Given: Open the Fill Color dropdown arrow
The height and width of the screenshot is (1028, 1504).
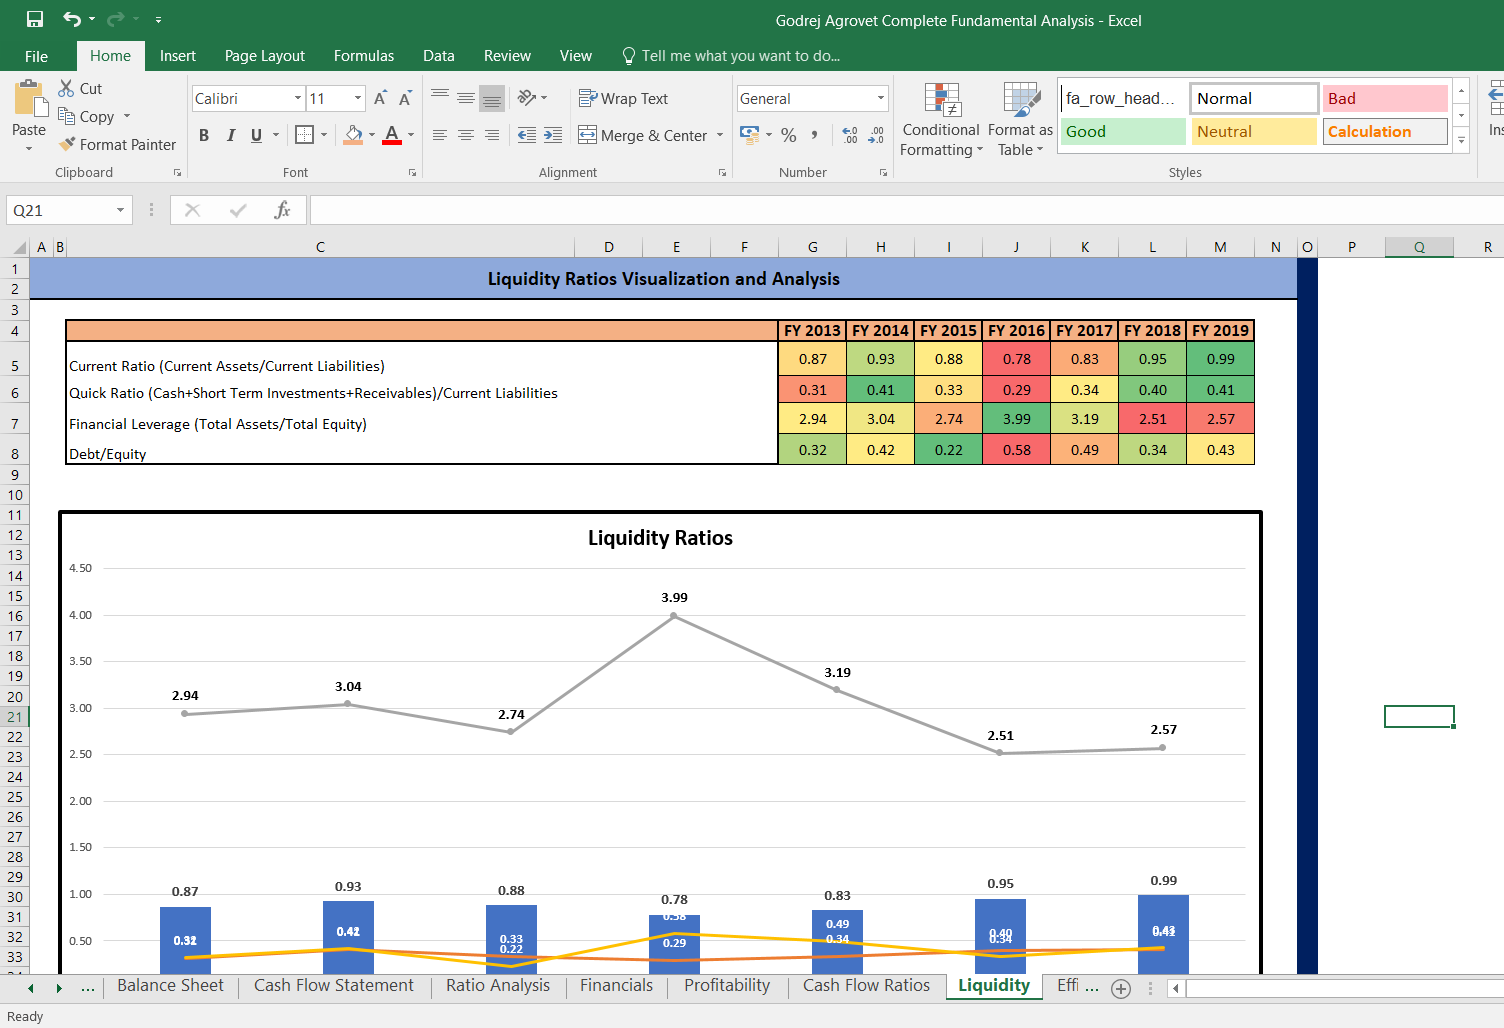Looking at the screenshot, I should (x=372, y=134).
